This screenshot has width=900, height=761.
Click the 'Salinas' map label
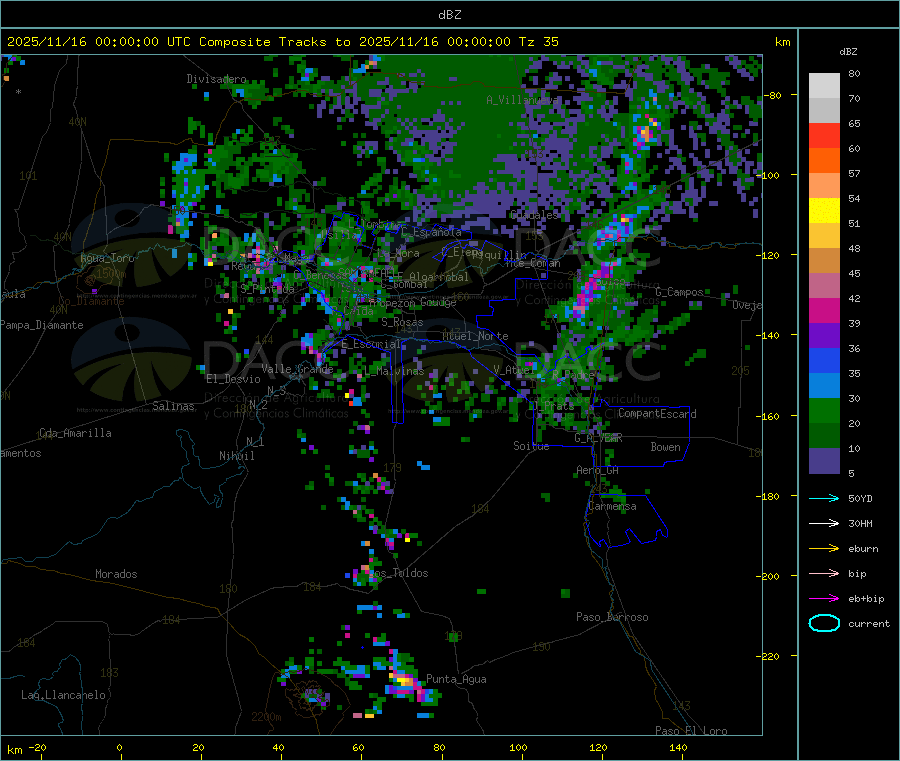[173, 406]
